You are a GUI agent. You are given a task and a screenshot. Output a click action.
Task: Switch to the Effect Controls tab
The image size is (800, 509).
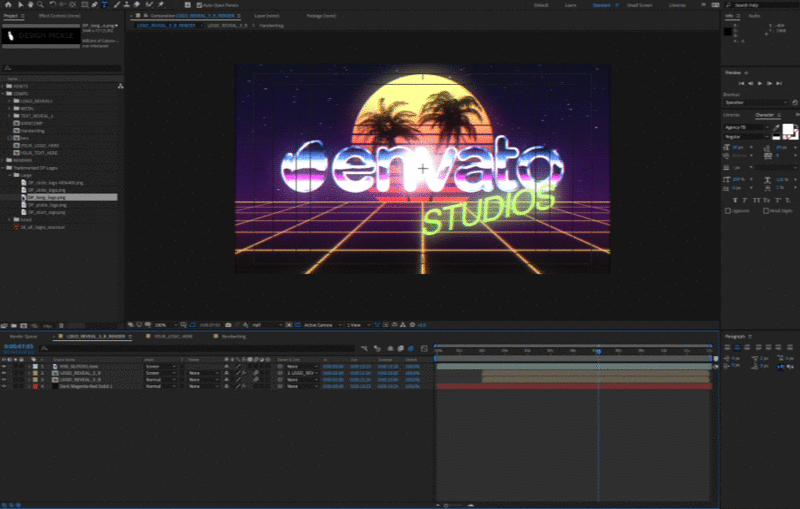pyautogui.click(x=60, y=16)
